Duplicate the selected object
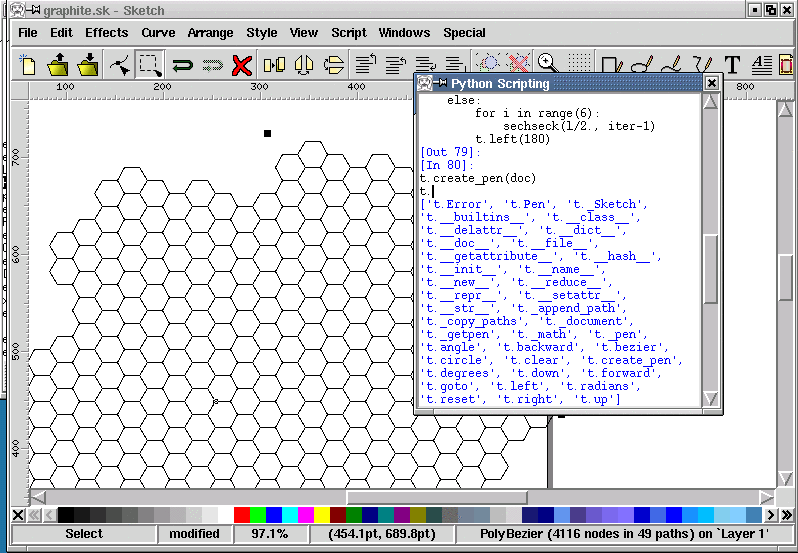 coord(274,65)
